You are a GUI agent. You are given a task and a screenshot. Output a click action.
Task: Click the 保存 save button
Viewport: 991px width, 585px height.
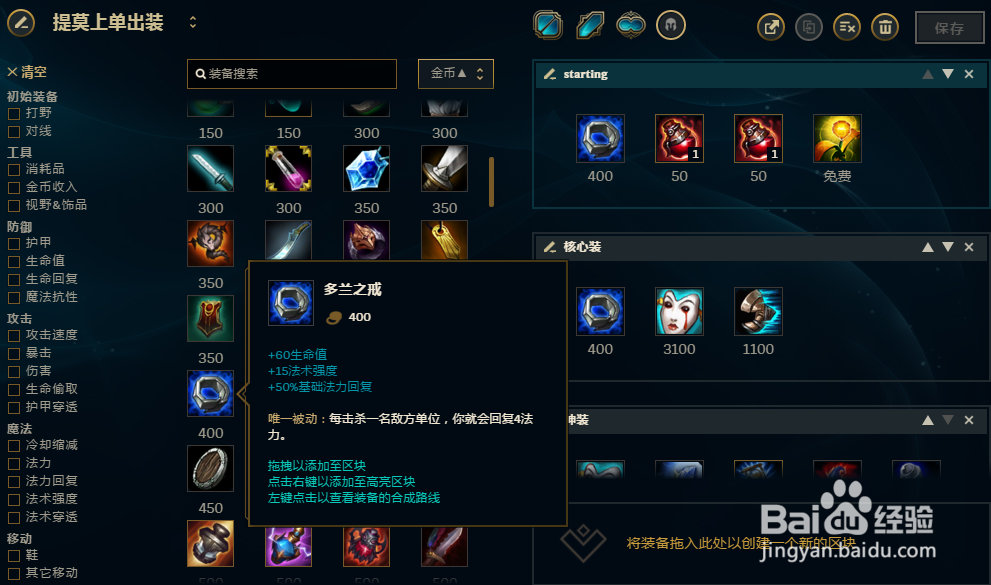click(949, 28)
